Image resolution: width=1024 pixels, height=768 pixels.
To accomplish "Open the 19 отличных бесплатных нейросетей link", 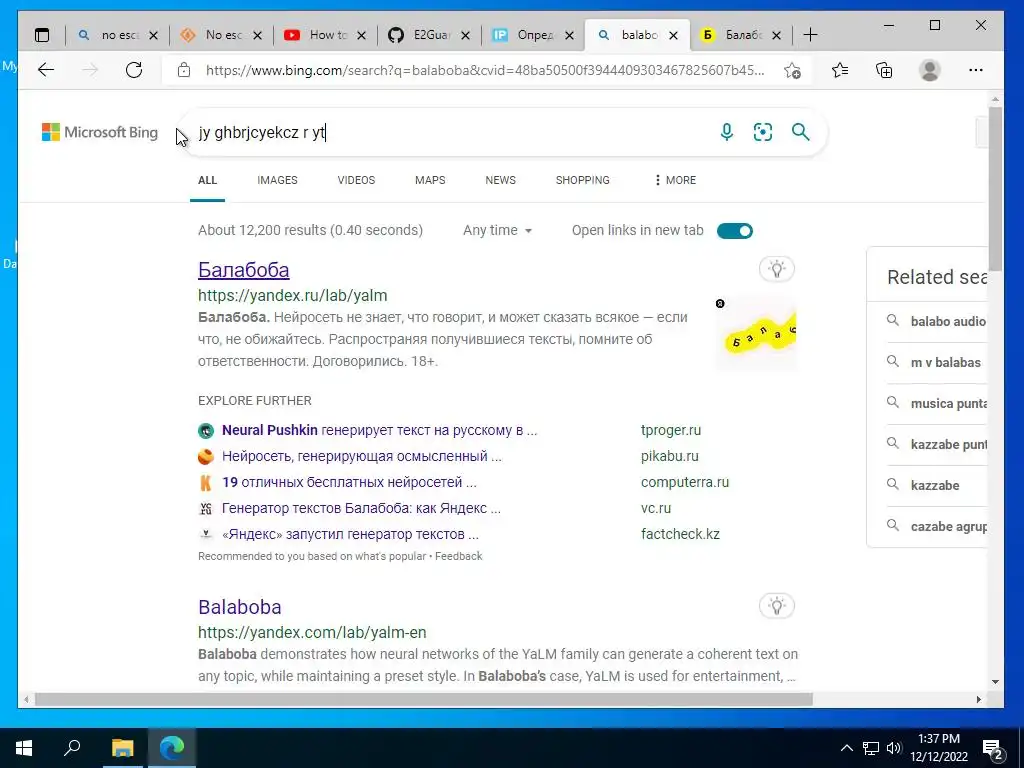I will click(349, 483).
